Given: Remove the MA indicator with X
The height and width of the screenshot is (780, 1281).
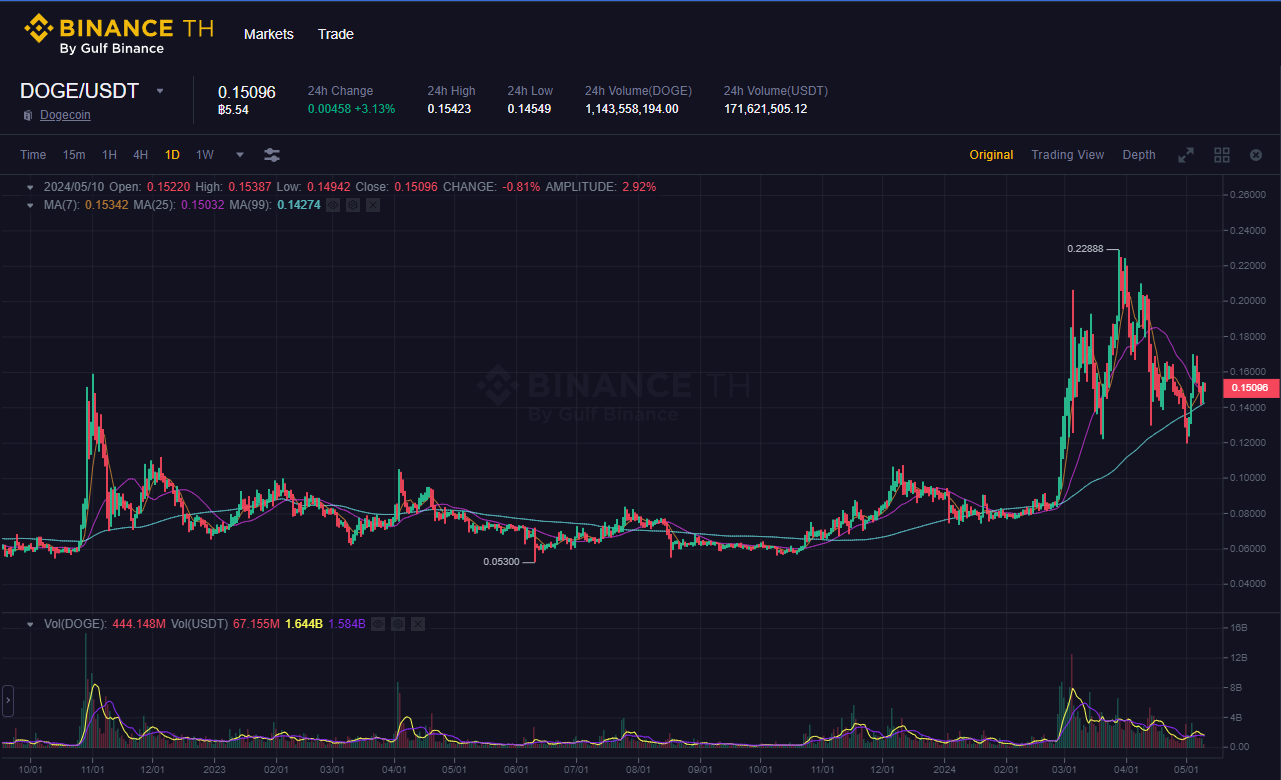Looking at the screenshot, I should 373,205.
